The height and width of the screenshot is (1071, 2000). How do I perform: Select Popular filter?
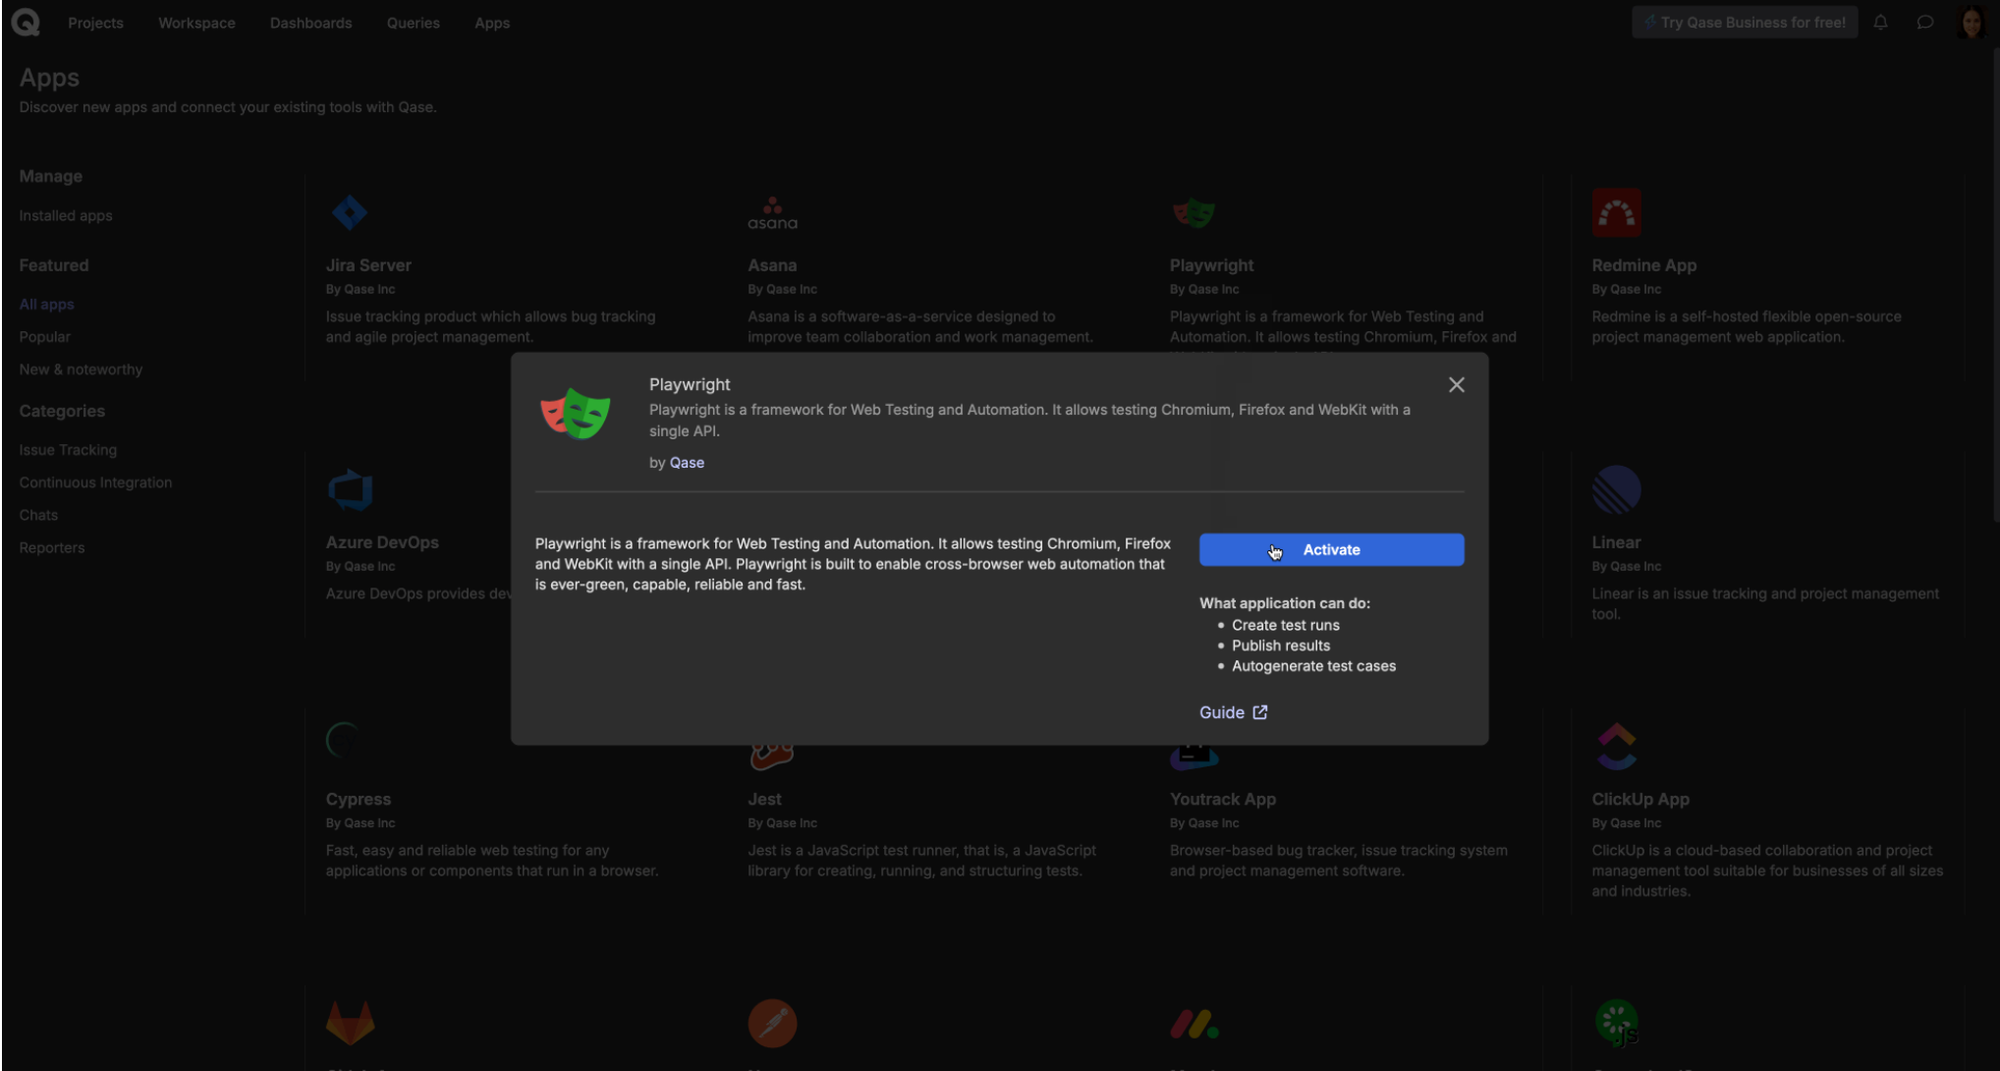(x=45, y=337)
